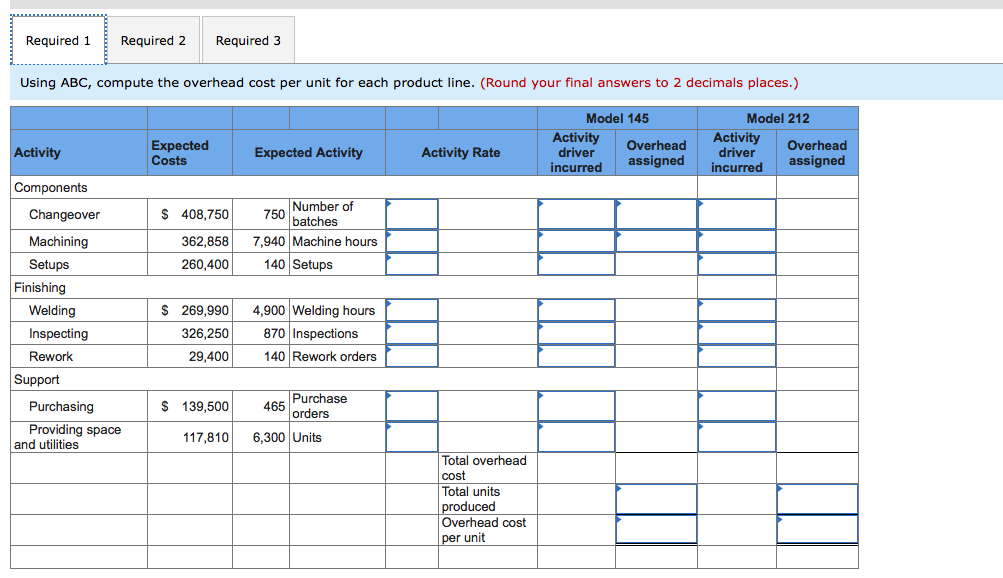Select the Inspecting activity rate input

pos(412,333)
